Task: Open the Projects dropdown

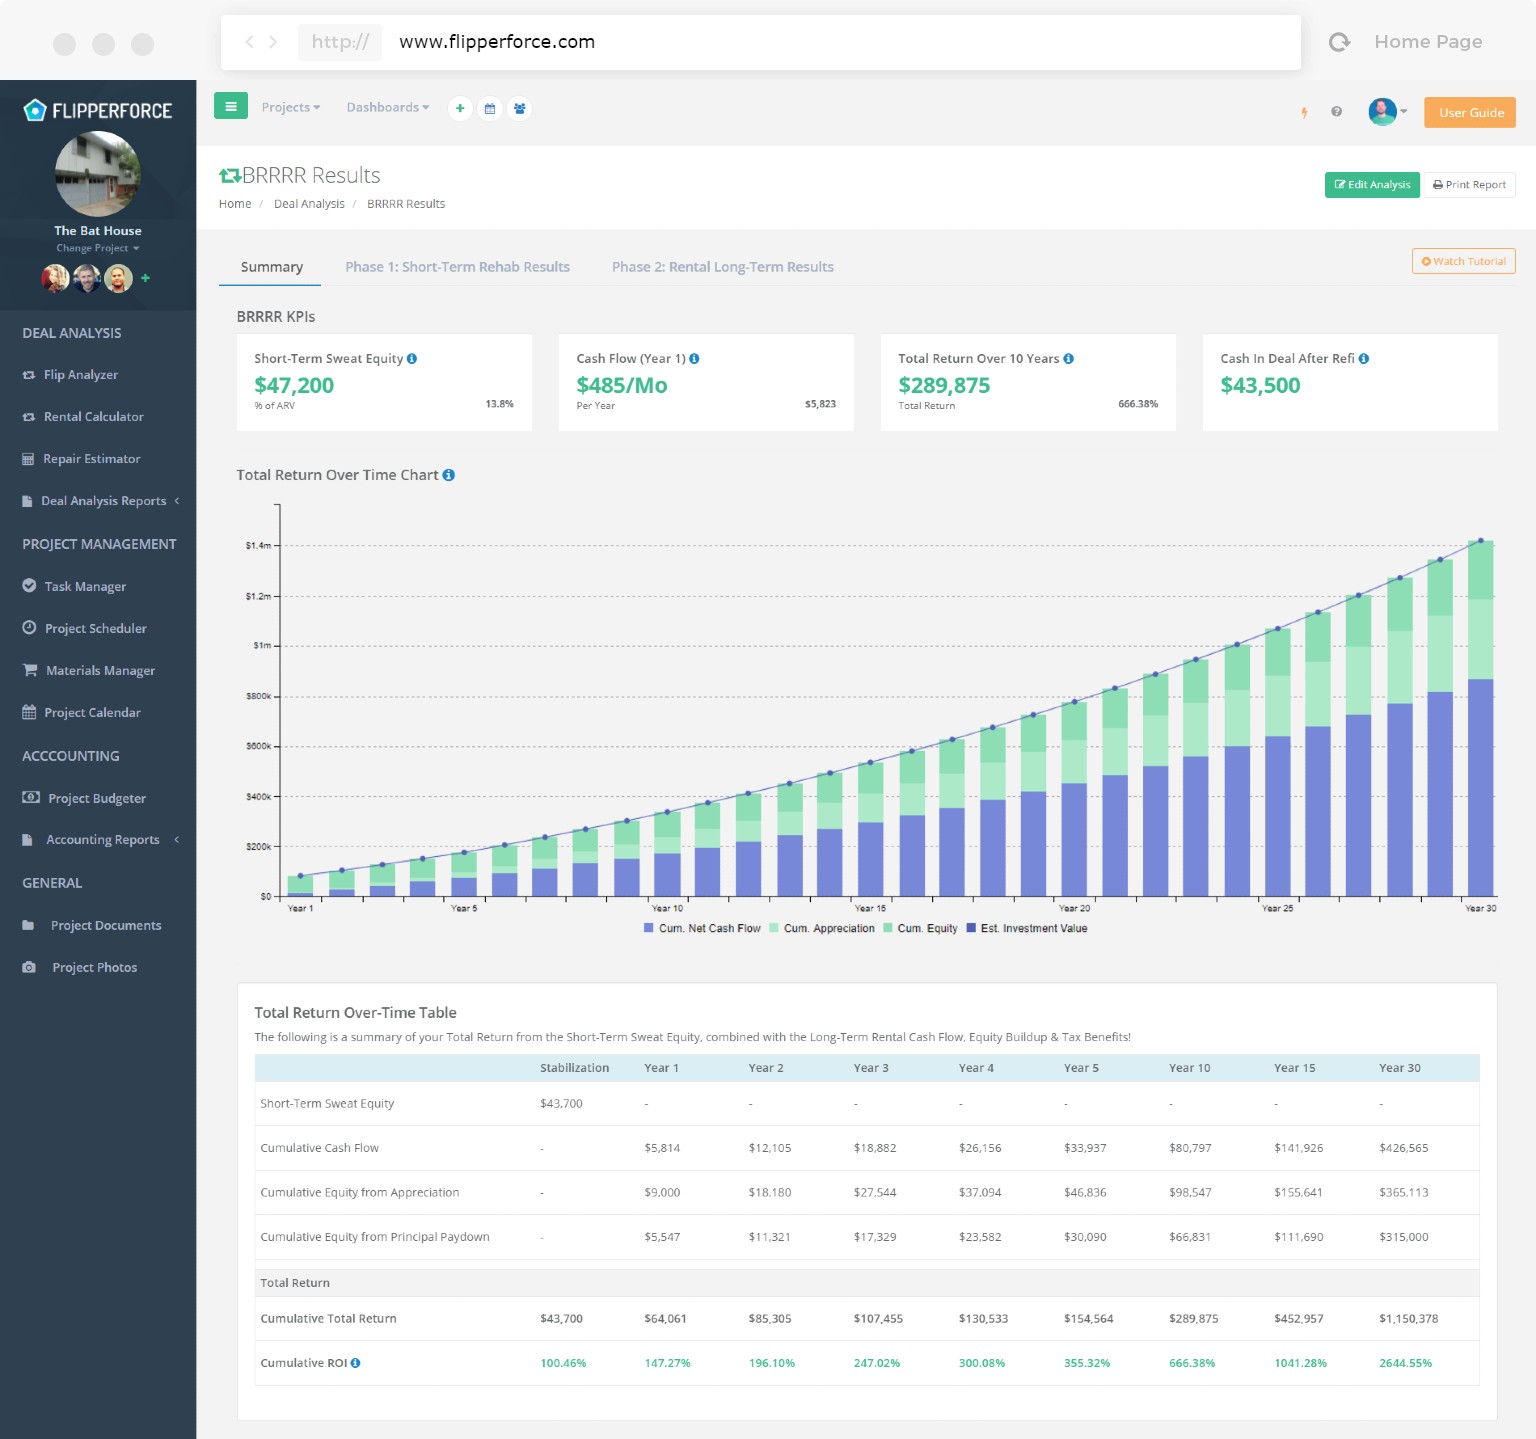Action: tap(290, 107)
